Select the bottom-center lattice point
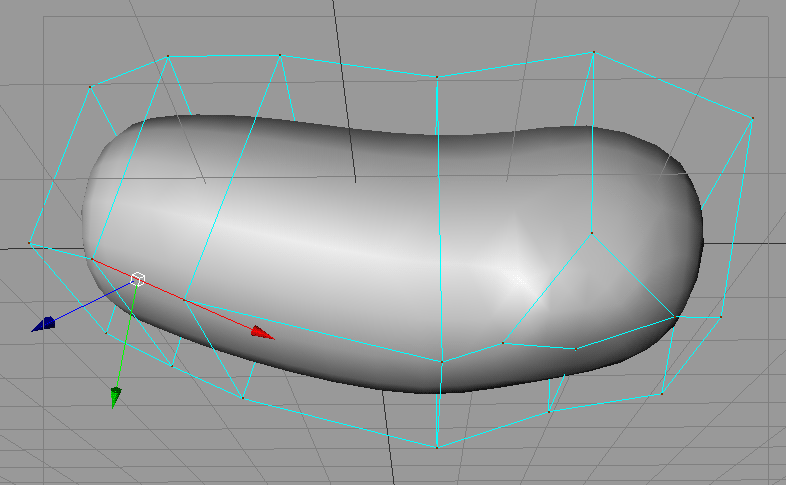Viewport: 786px width, 485px height. point(437,447)
